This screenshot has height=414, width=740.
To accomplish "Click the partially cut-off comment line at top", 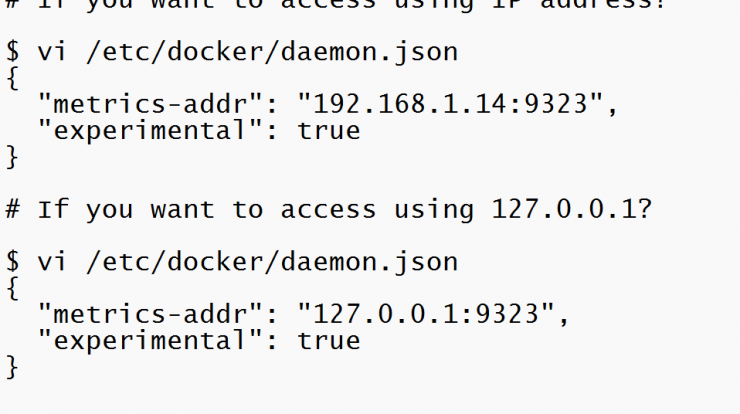I will (x=336, y=5).
